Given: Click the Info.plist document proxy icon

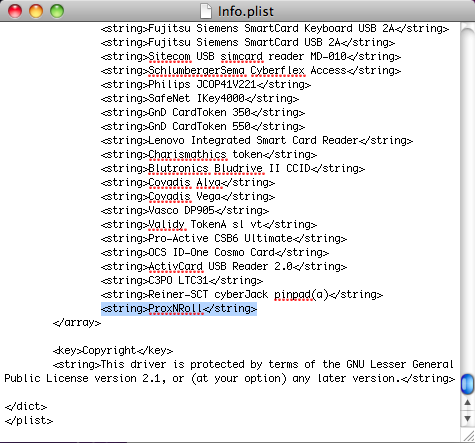Looking at the screenshot, I should [x=206, y=11].
